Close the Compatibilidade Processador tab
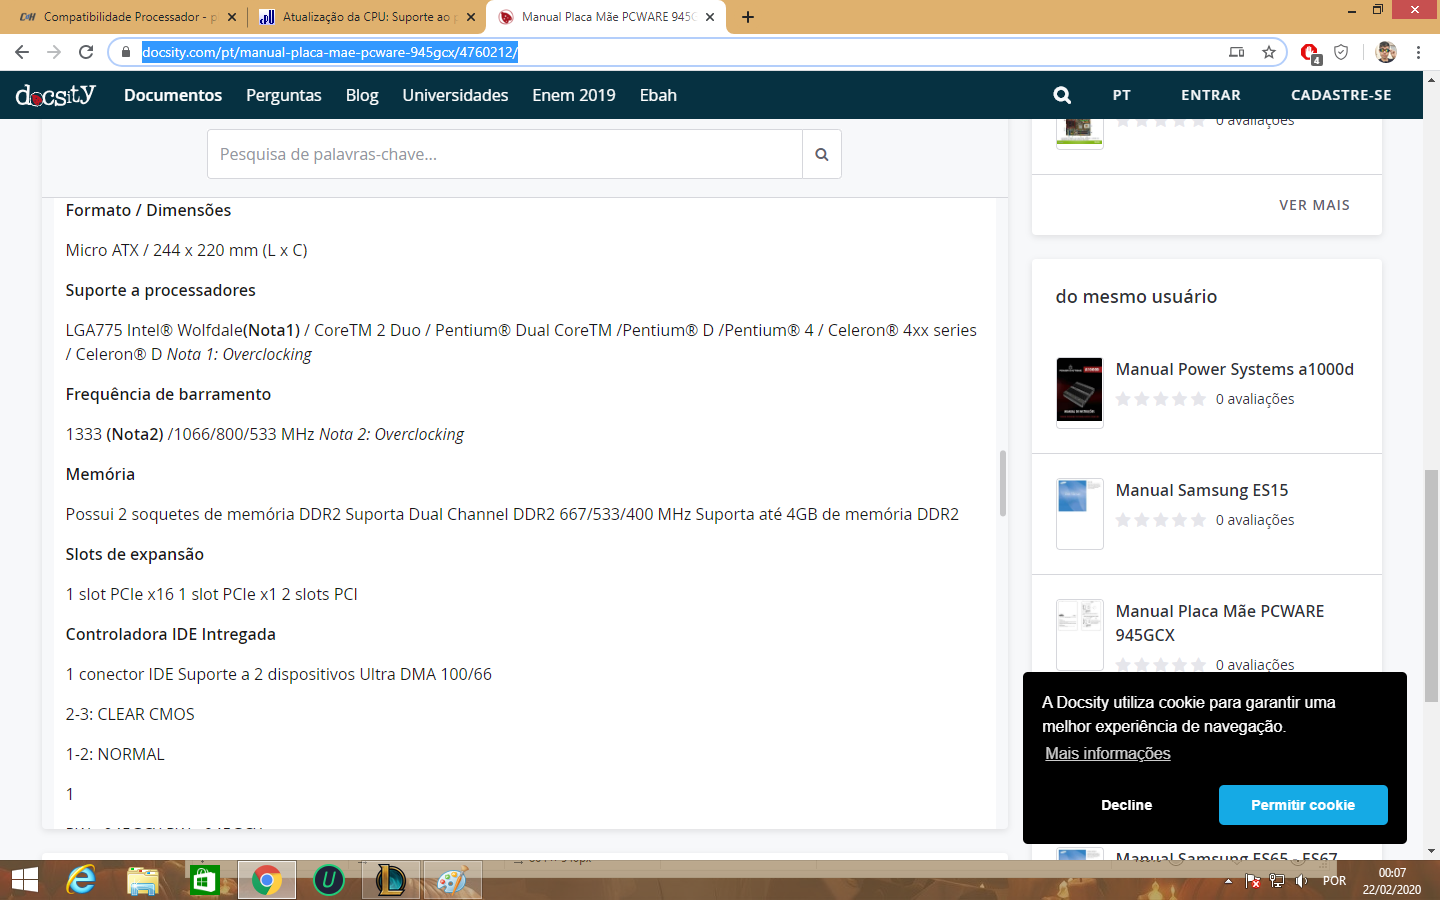The width and height of the screenshot is (1440, 900). pyautogui.click(x=232, y=17)
